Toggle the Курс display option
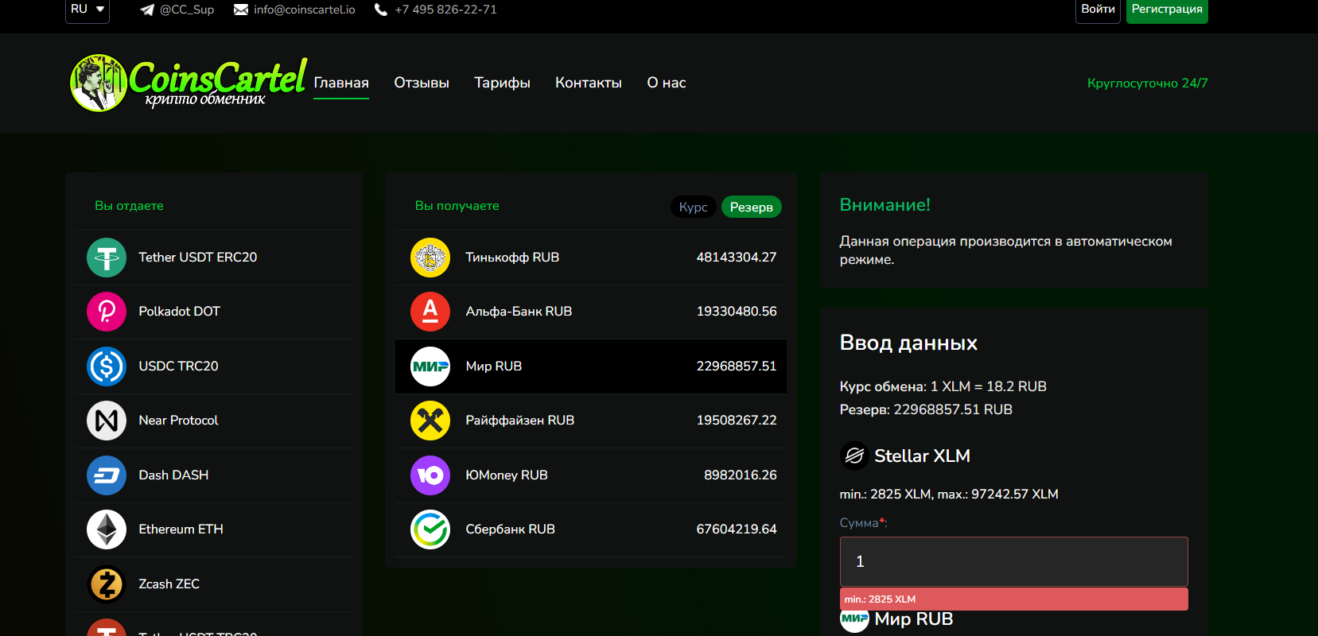This screenshot has height=636, width=1318. [x=693, y=207]
